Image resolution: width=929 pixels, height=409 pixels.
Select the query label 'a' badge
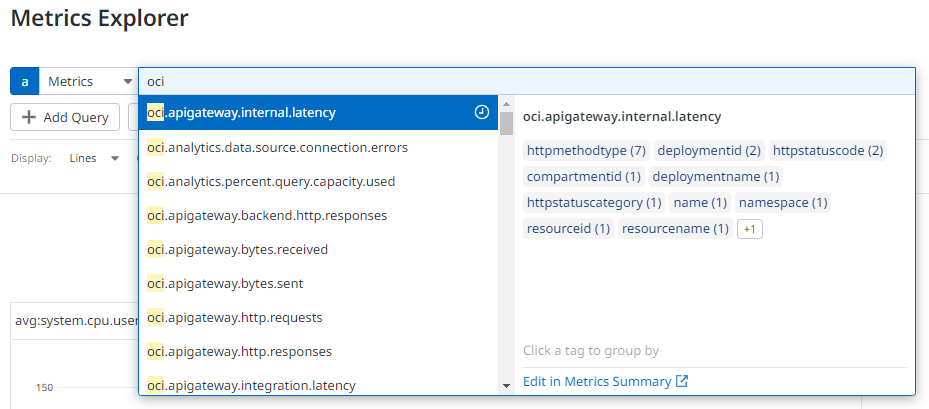pyautogui.click(x=24, y=81)
